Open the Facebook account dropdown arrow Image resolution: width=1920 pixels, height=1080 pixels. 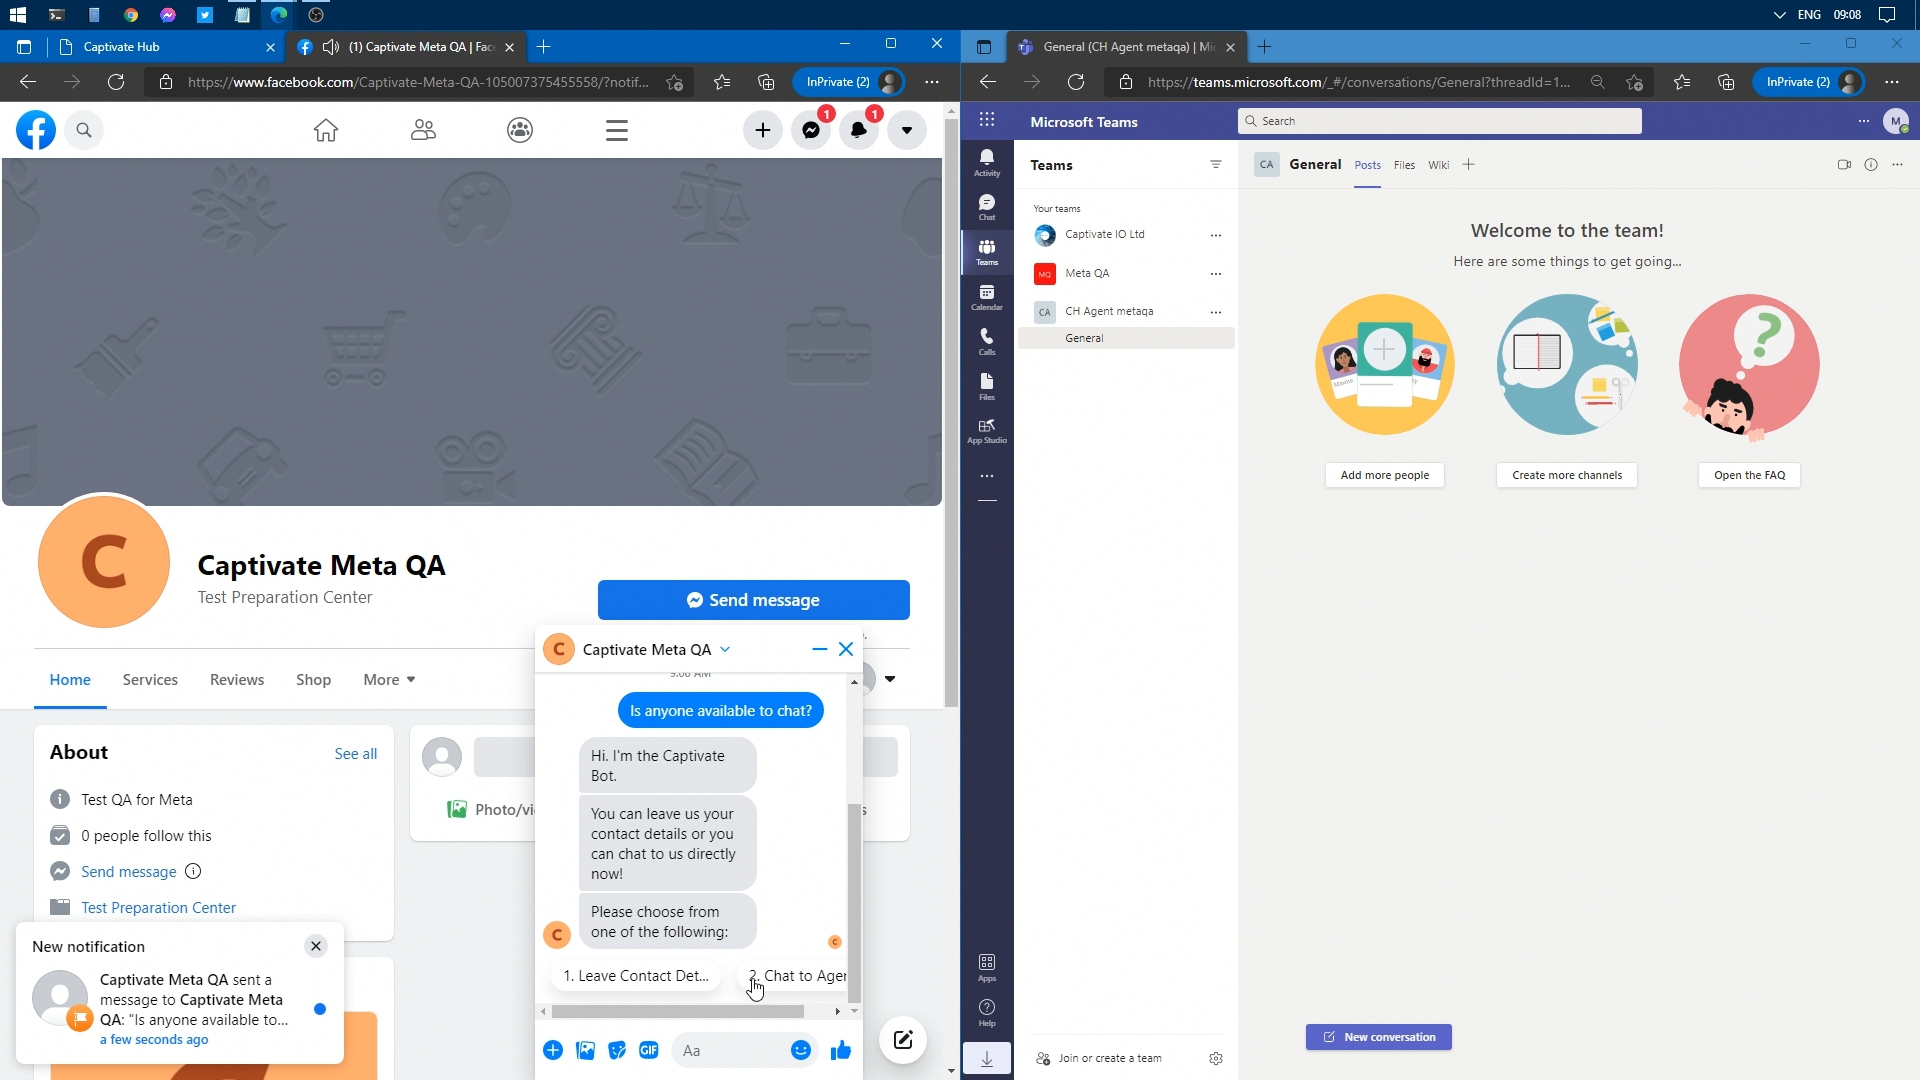tap(907, 130)
